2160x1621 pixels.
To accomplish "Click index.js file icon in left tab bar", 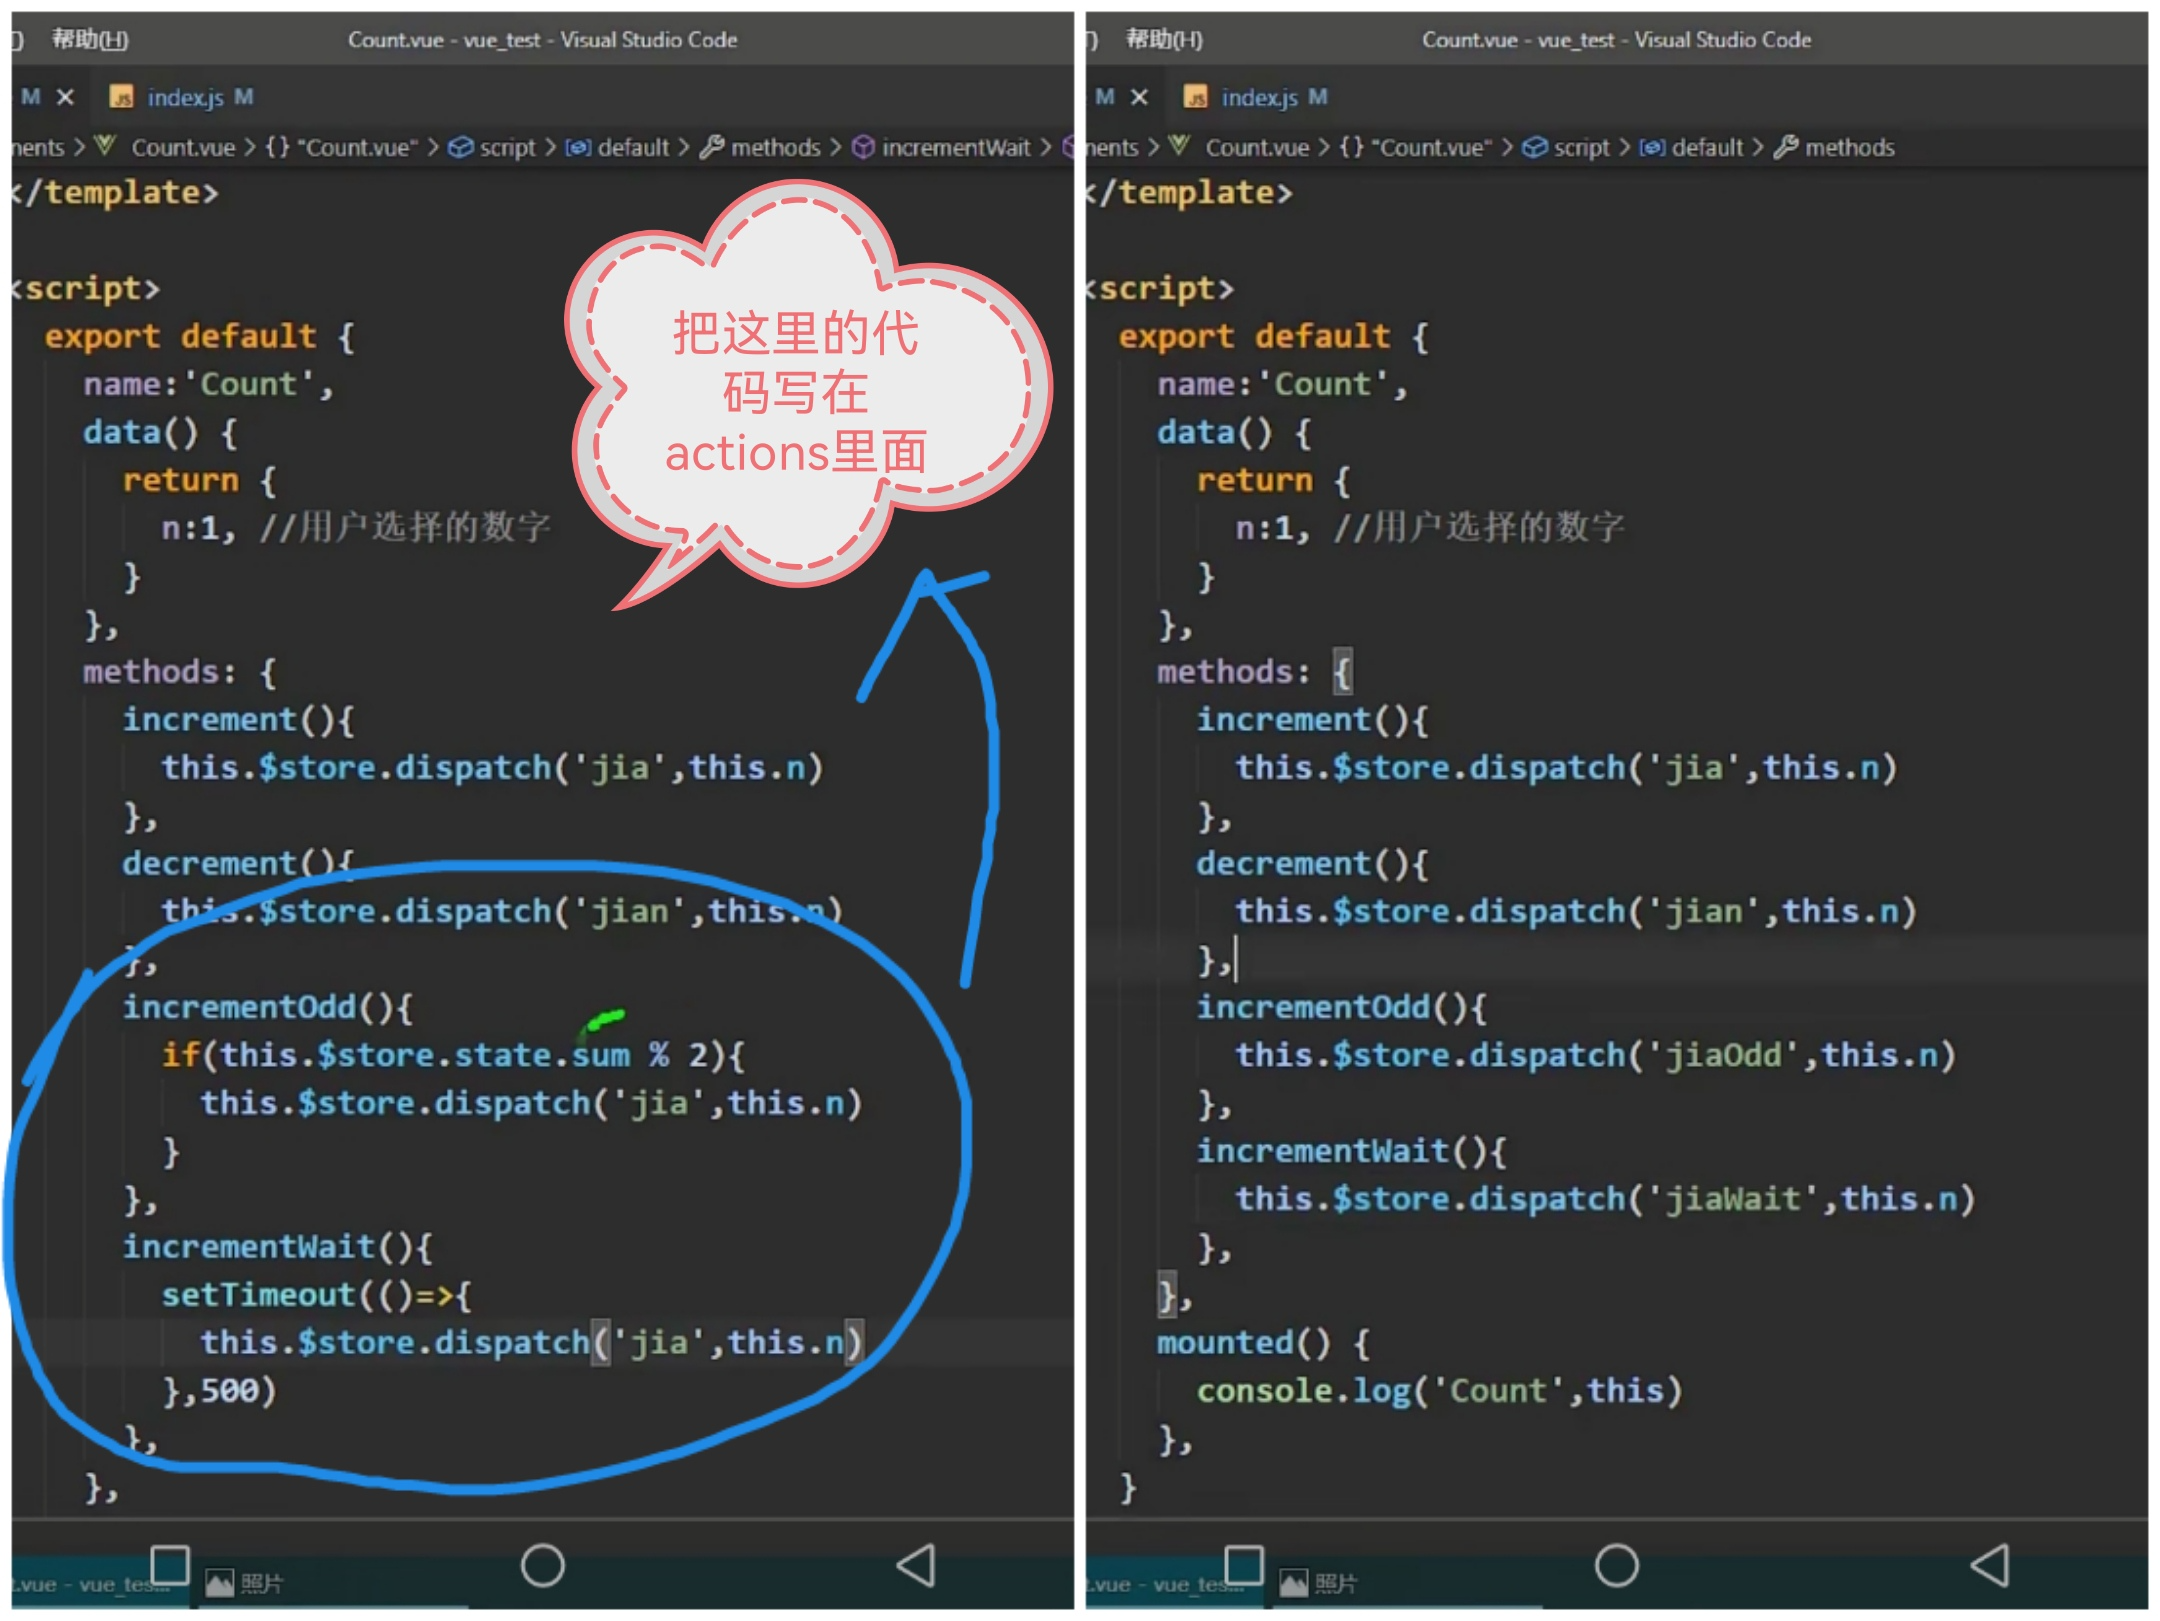I will [x=121, y=97].
